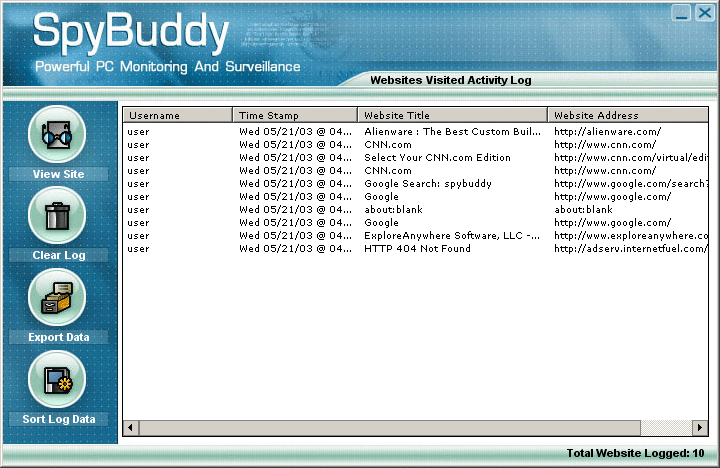Click the Sort Log Data disk icon
720x468 pixels.
tap(58, 379)
